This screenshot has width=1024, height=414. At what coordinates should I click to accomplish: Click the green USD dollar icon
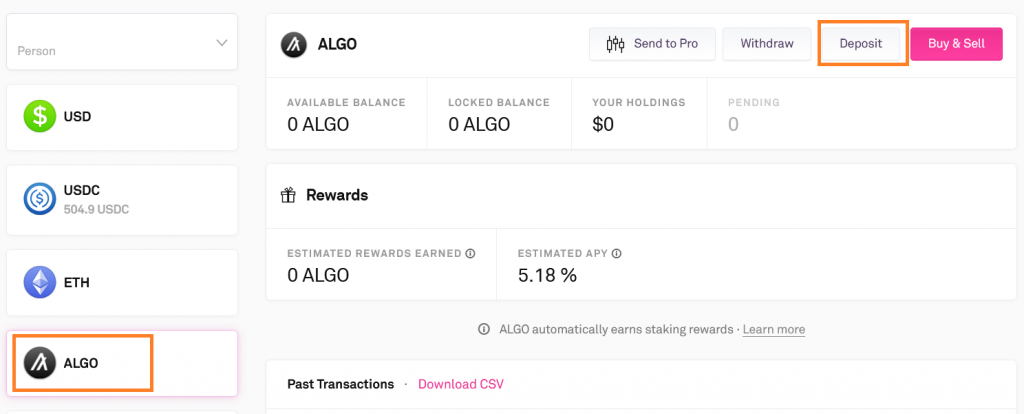[x=40, y=116]
